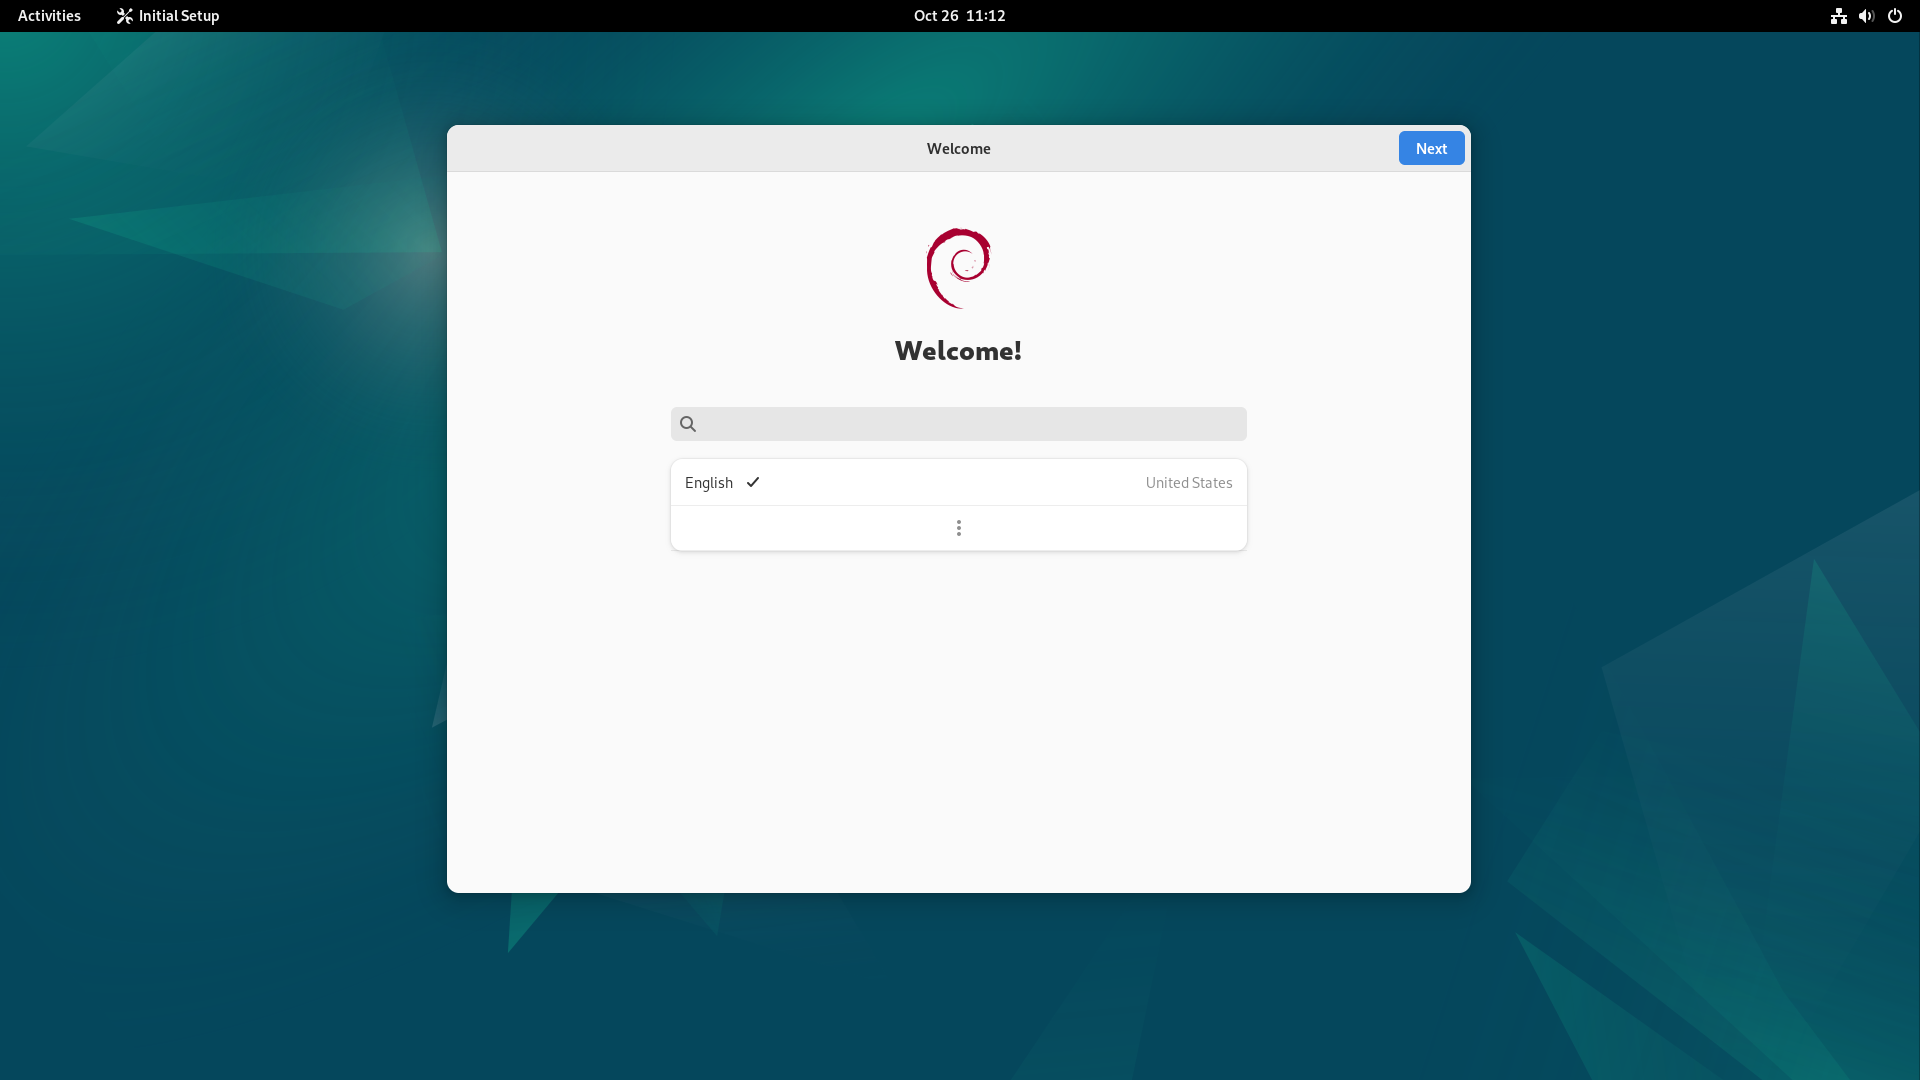The image size is (1920, 1080).
Task: Click the Next button to proceed
Action: click(x=1430, y=147)
